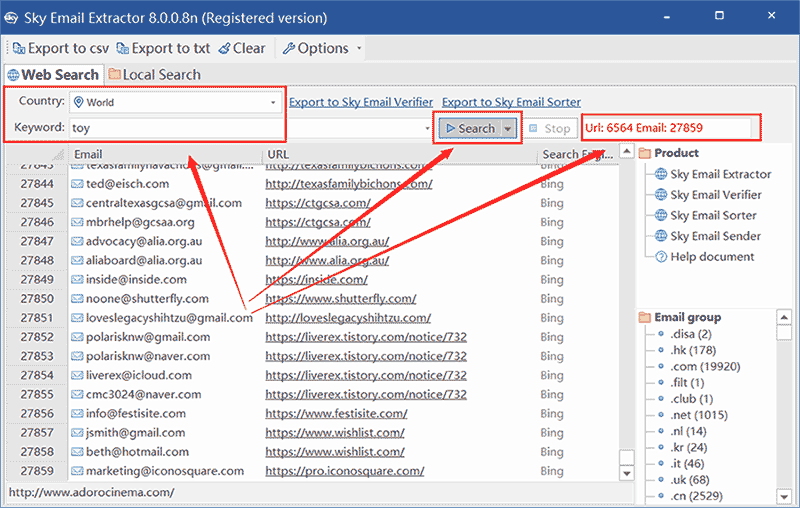Screen dimensions: 800x508
Task: Open Sky Email Sender in Product panel
Action: 715,236
